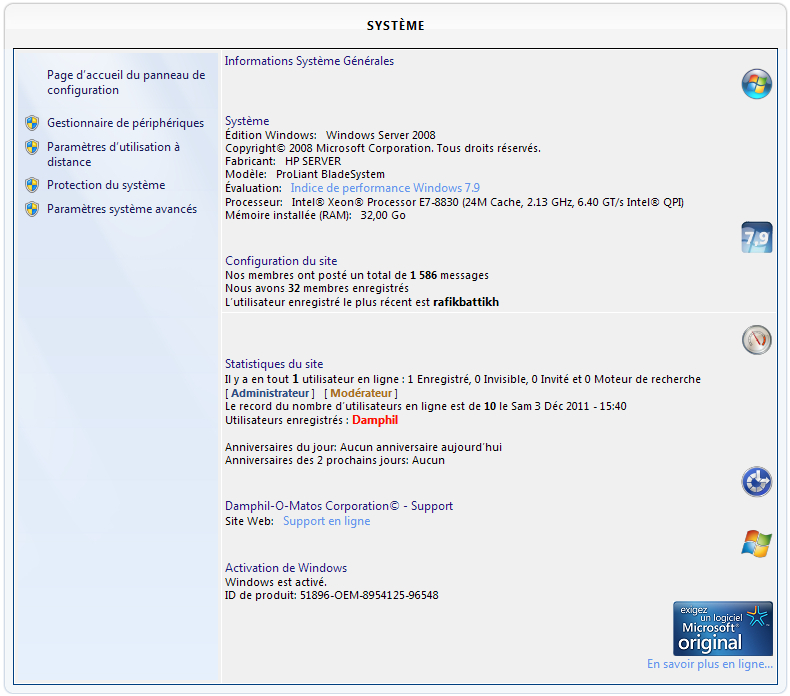Screen dimensions: 790x696
Task: Open Indice de performance Windows 7.9 link
Action: [385, 188]
